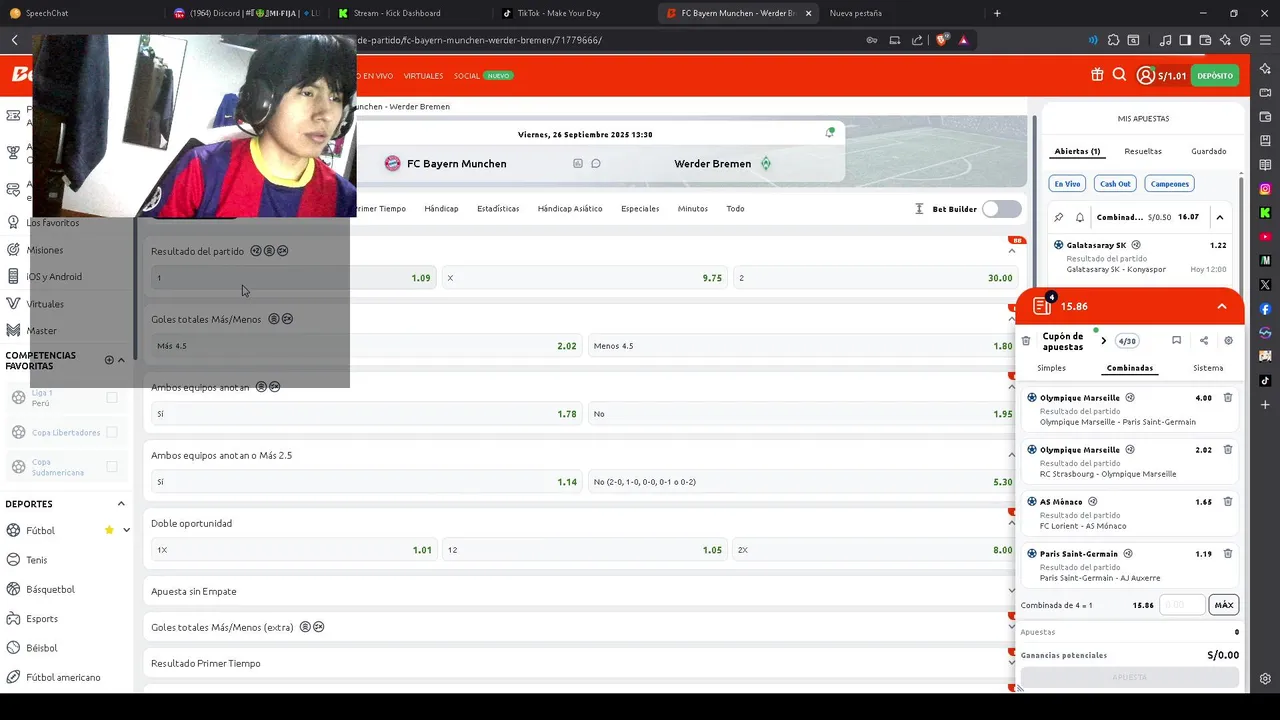Click the search magnifier in site header
This screenshot has width=1280, height=720.
click(1119, 75)
